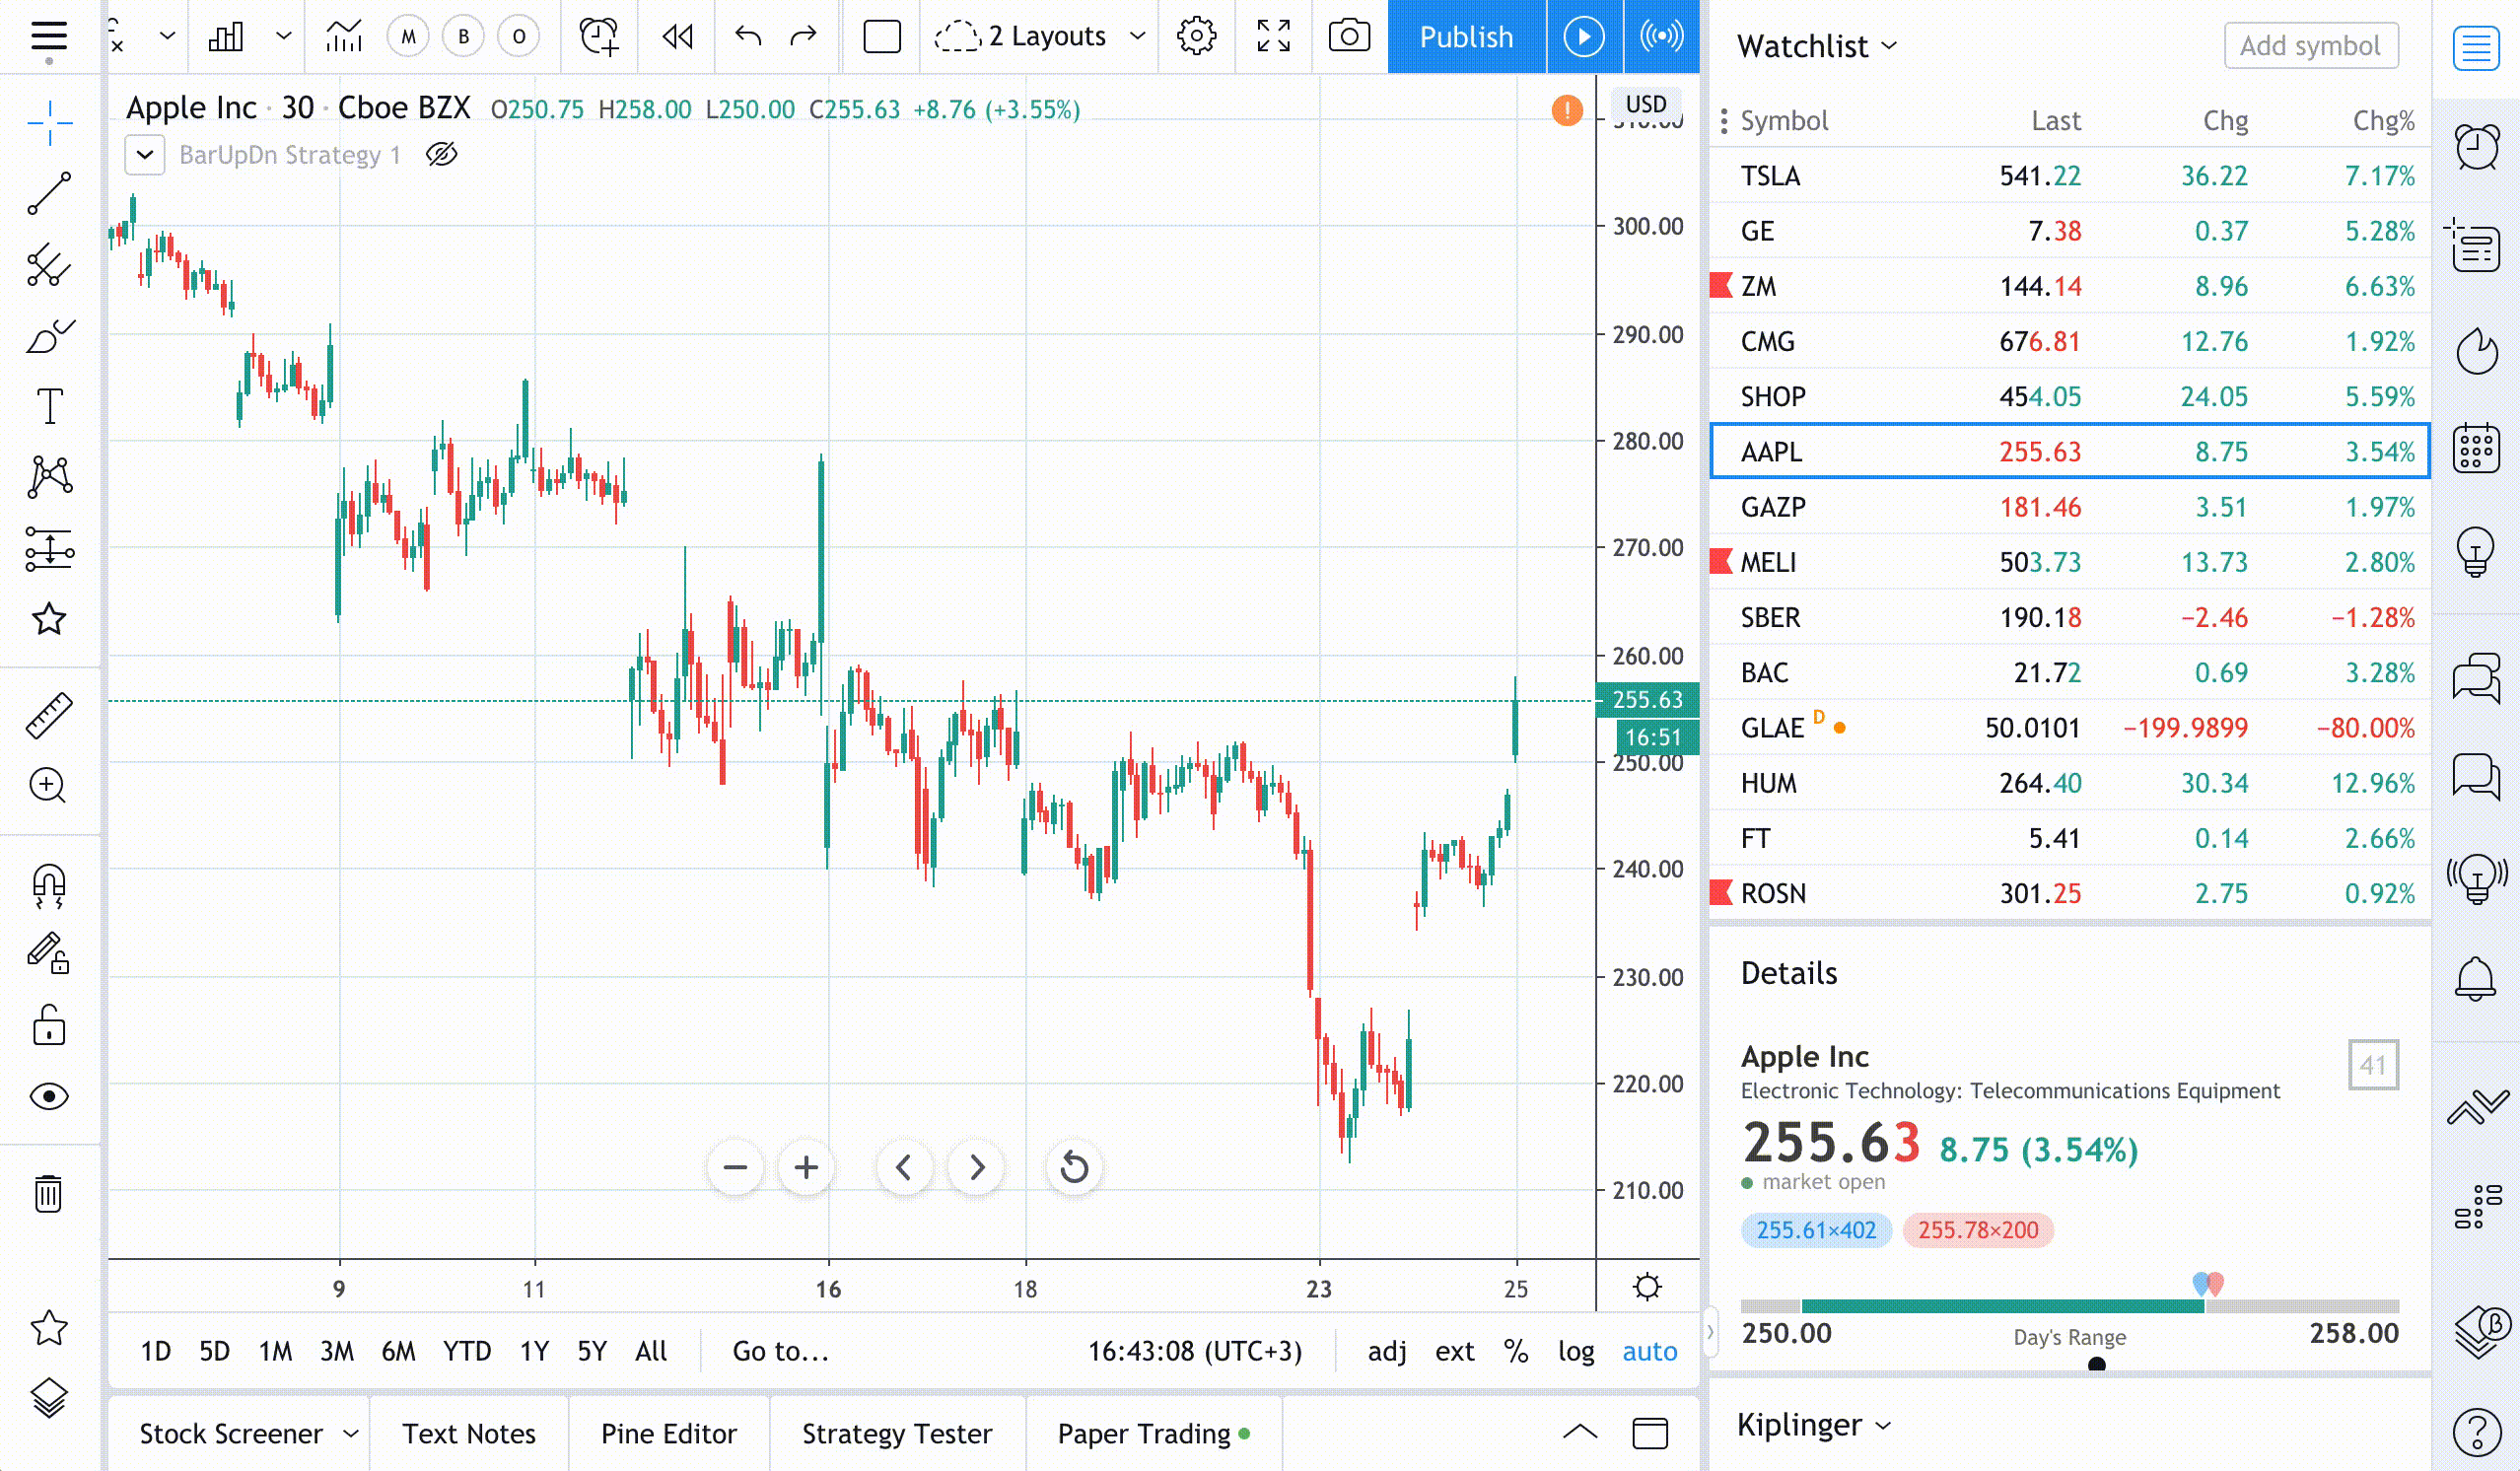Viewport: 2520px width, 1471px height.
Task: Select the ruler Measure tool
Action: click(x=49, y=716)
